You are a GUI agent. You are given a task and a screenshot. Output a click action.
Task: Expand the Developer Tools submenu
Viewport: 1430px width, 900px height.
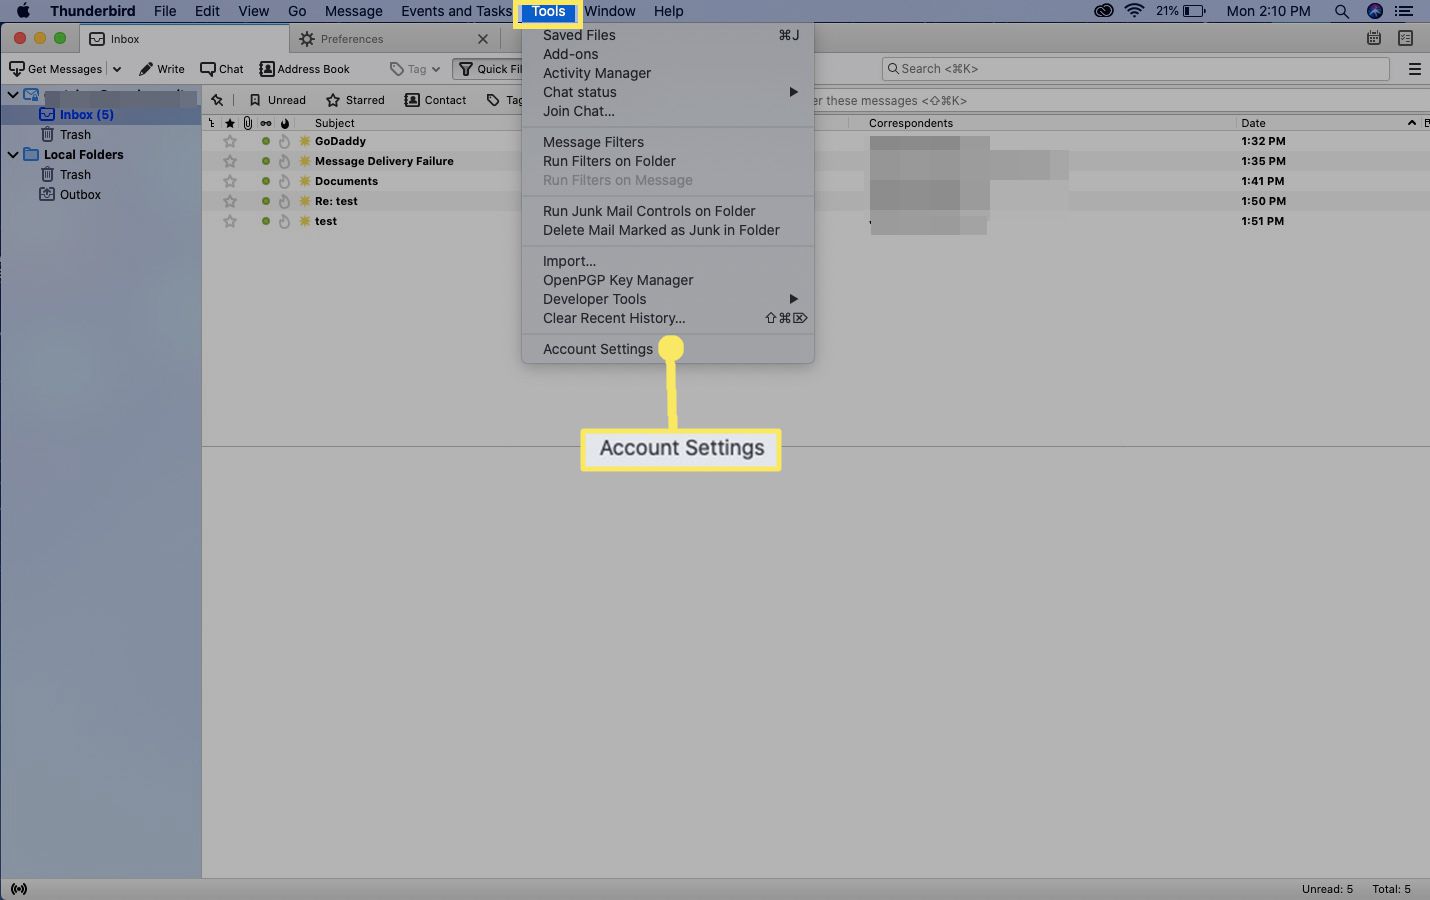668,299
